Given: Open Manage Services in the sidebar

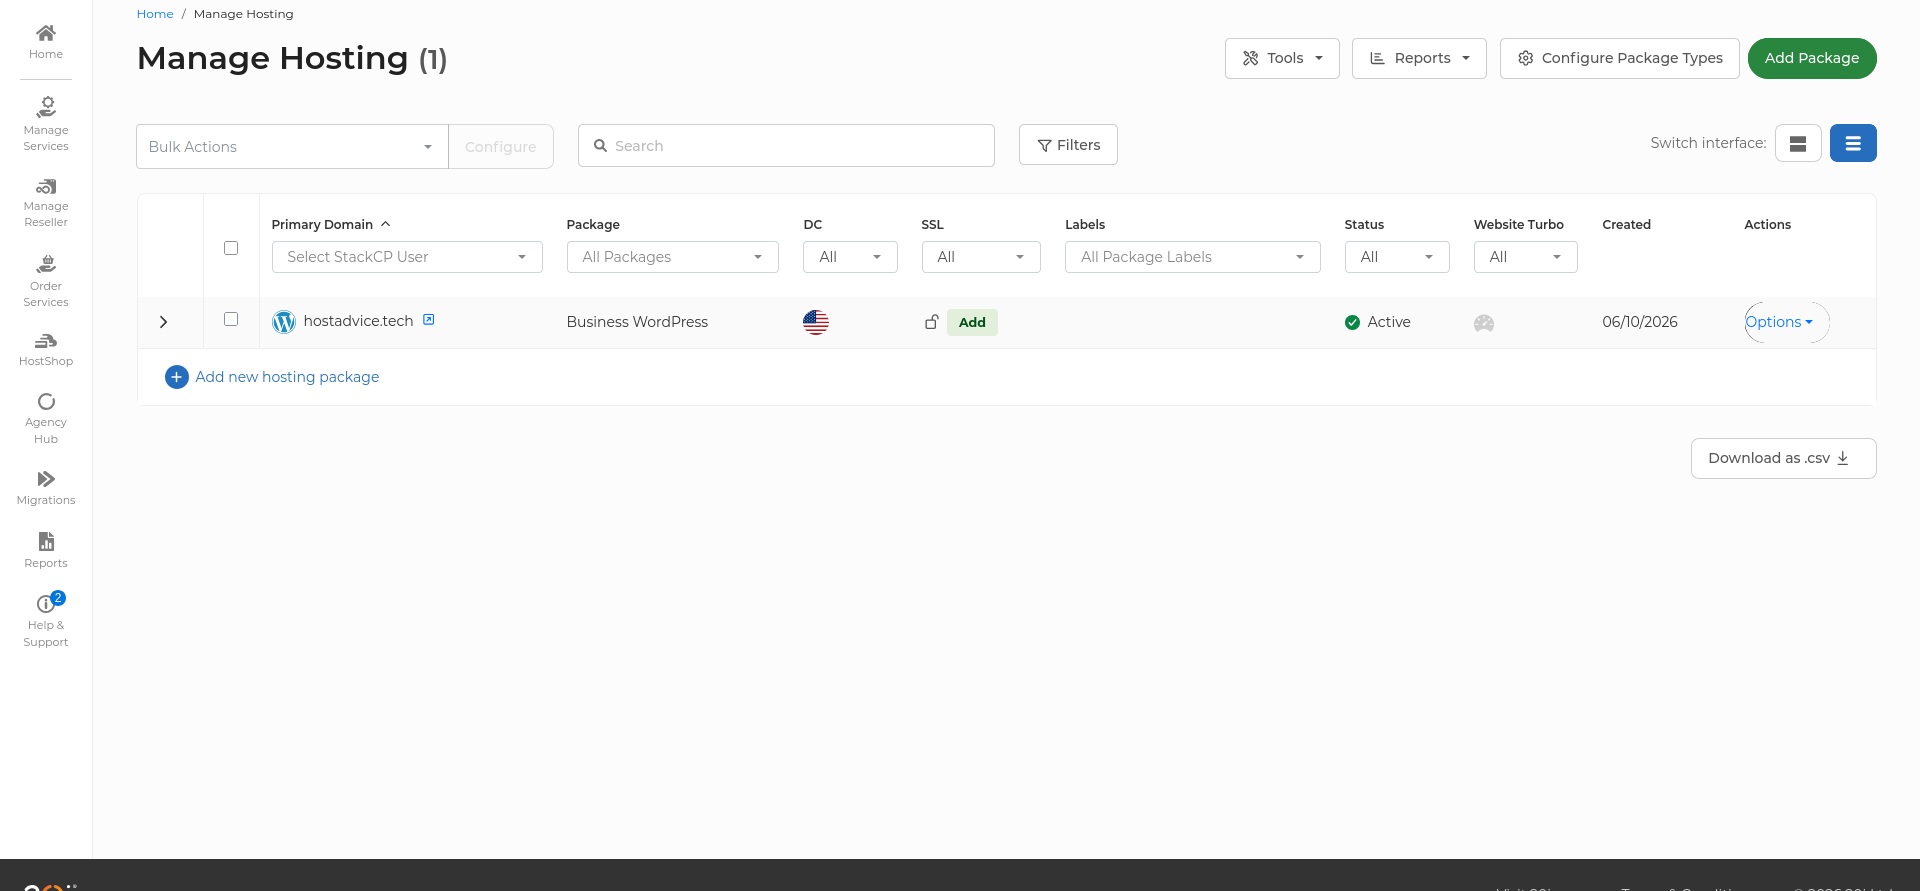Looking at the screenshot, I should coord(46,124).
